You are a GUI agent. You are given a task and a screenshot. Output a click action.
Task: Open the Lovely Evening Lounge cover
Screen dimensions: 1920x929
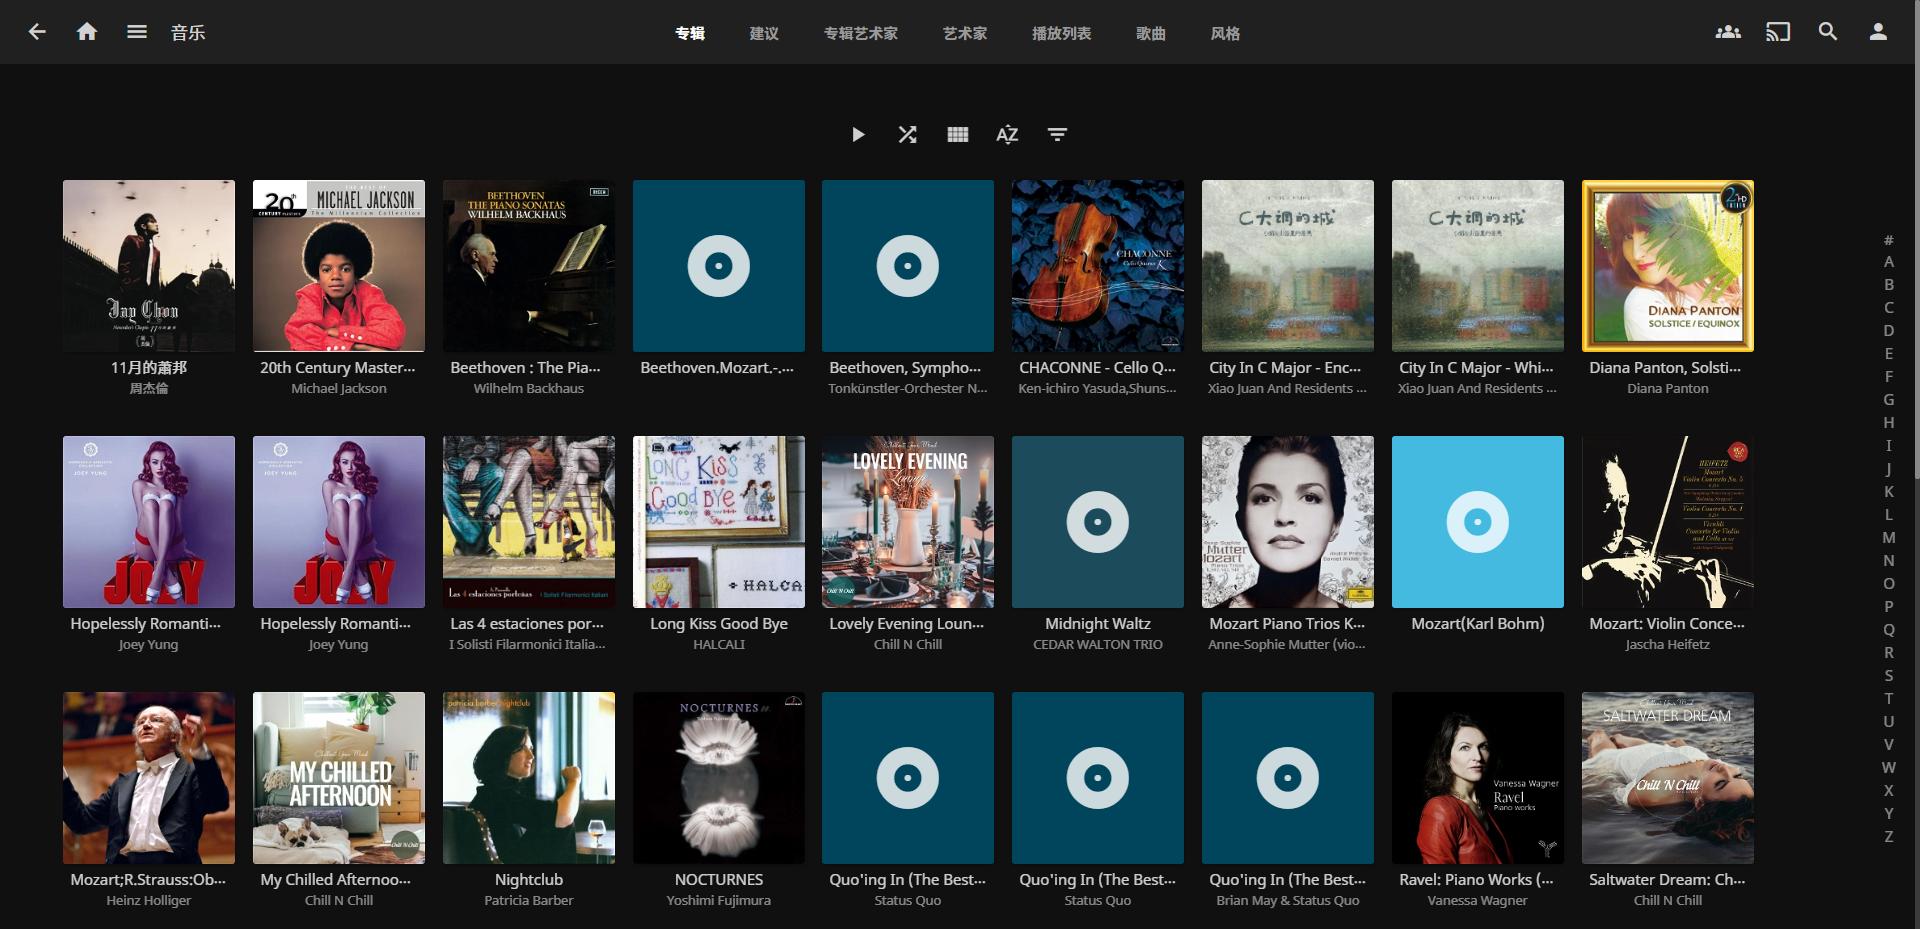point(908,522)
